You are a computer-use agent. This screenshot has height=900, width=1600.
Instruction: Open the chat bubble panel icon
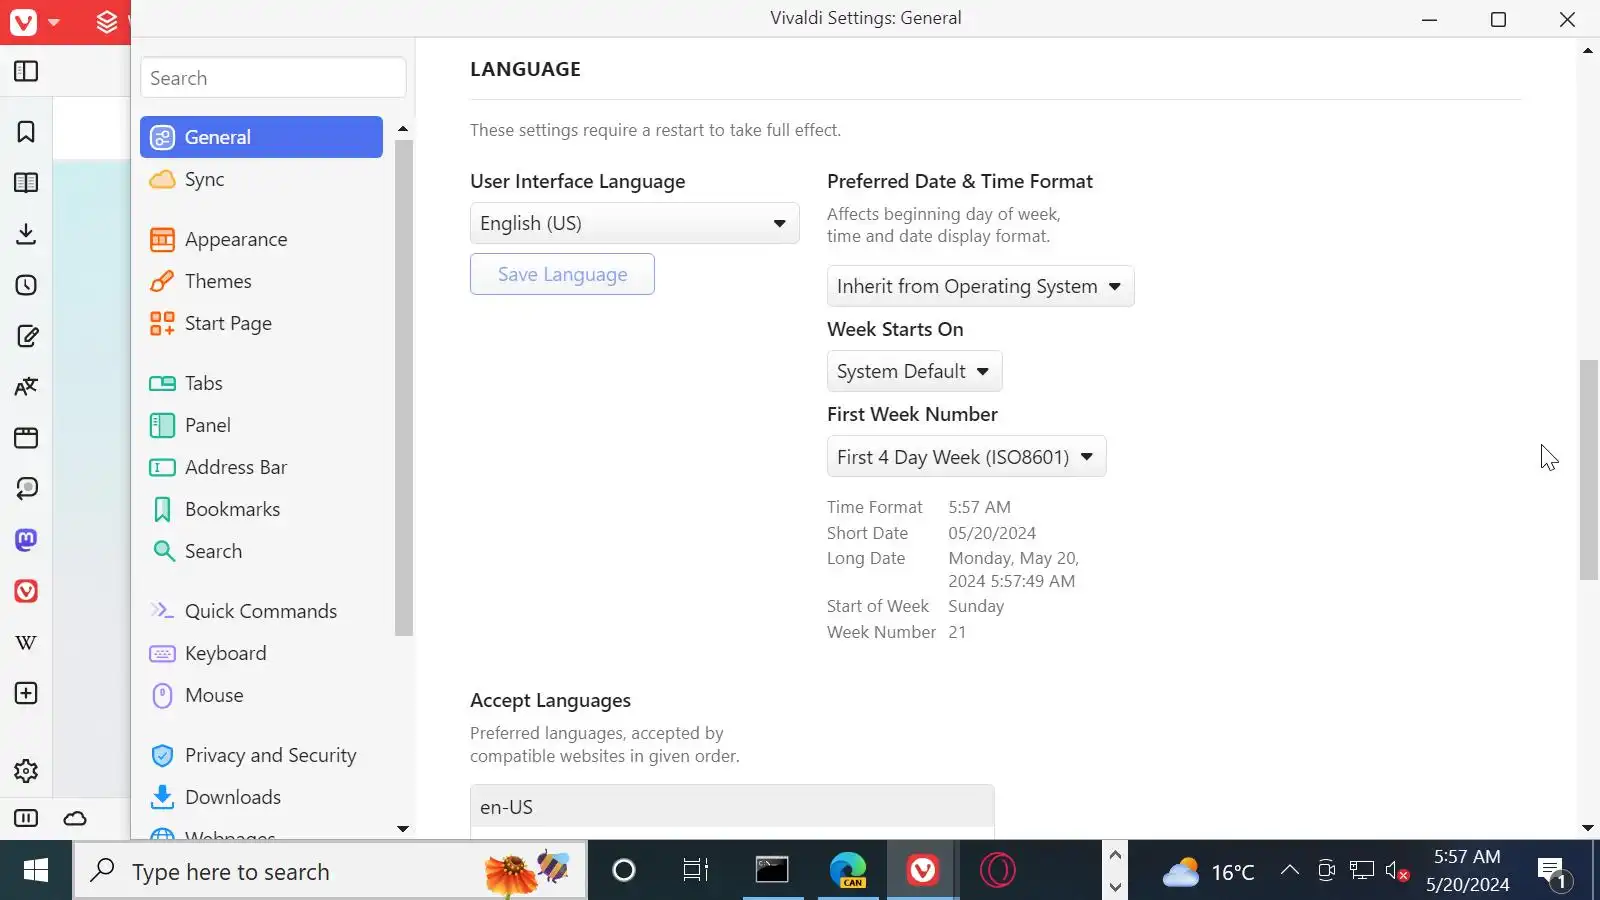point(26,489)
